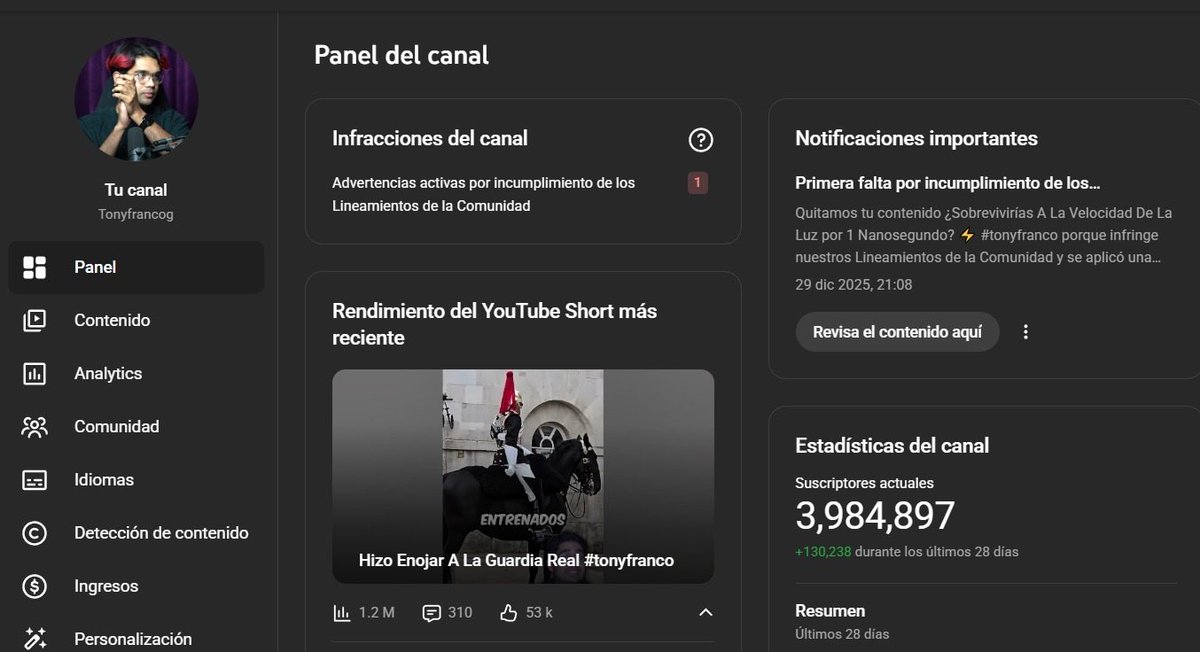Open the Analytics section
The height and width of the screenshot is (652, 1200).
click(x=136, y=373)
